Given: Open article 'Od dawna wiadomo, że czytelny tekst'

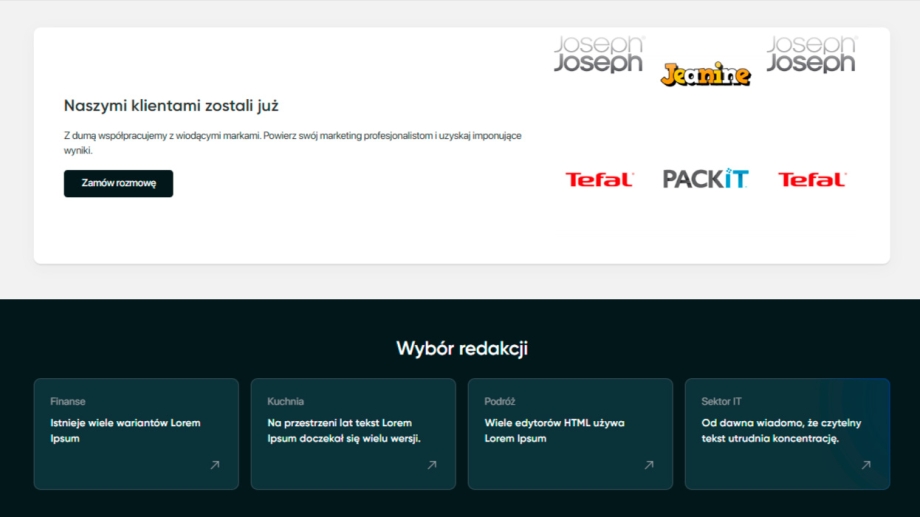Looking at the screenshot, I should [780, 431].
